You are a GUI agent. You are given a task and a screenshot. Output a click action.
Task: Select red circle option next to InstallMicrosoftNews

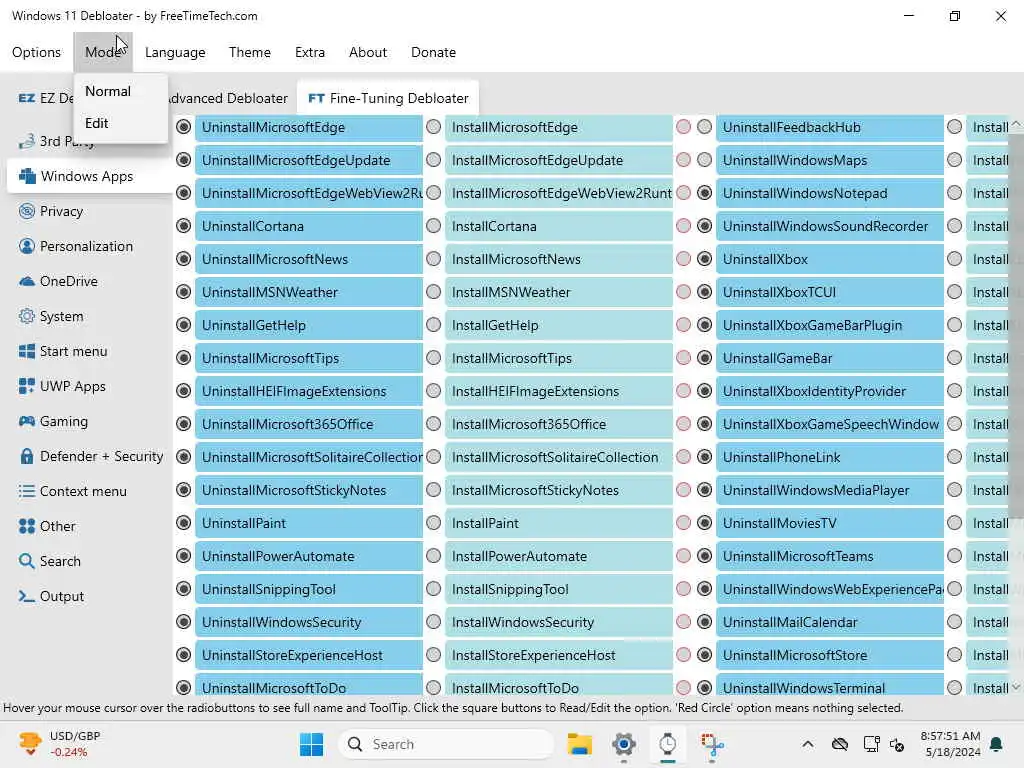(x=684, y=259)
